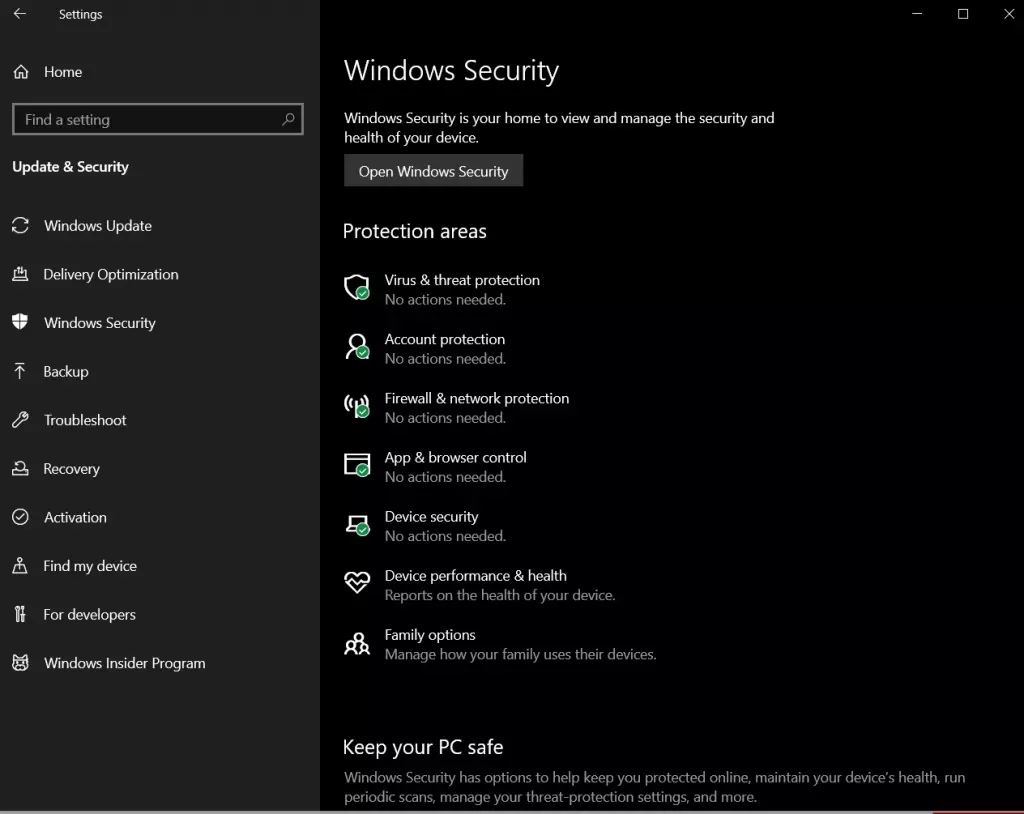Open Account protection area
The image size is (1024, 814).
445,339
